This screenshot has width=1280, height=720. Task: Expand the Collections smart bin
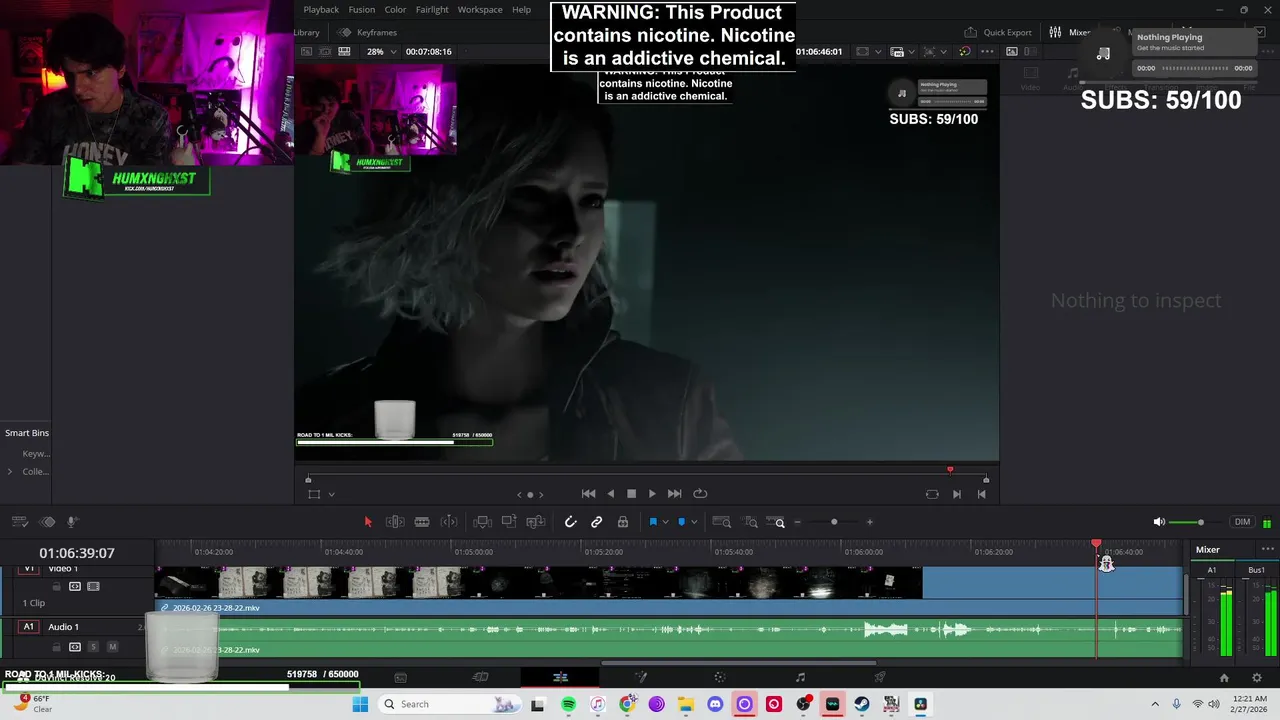coord(10,472)
